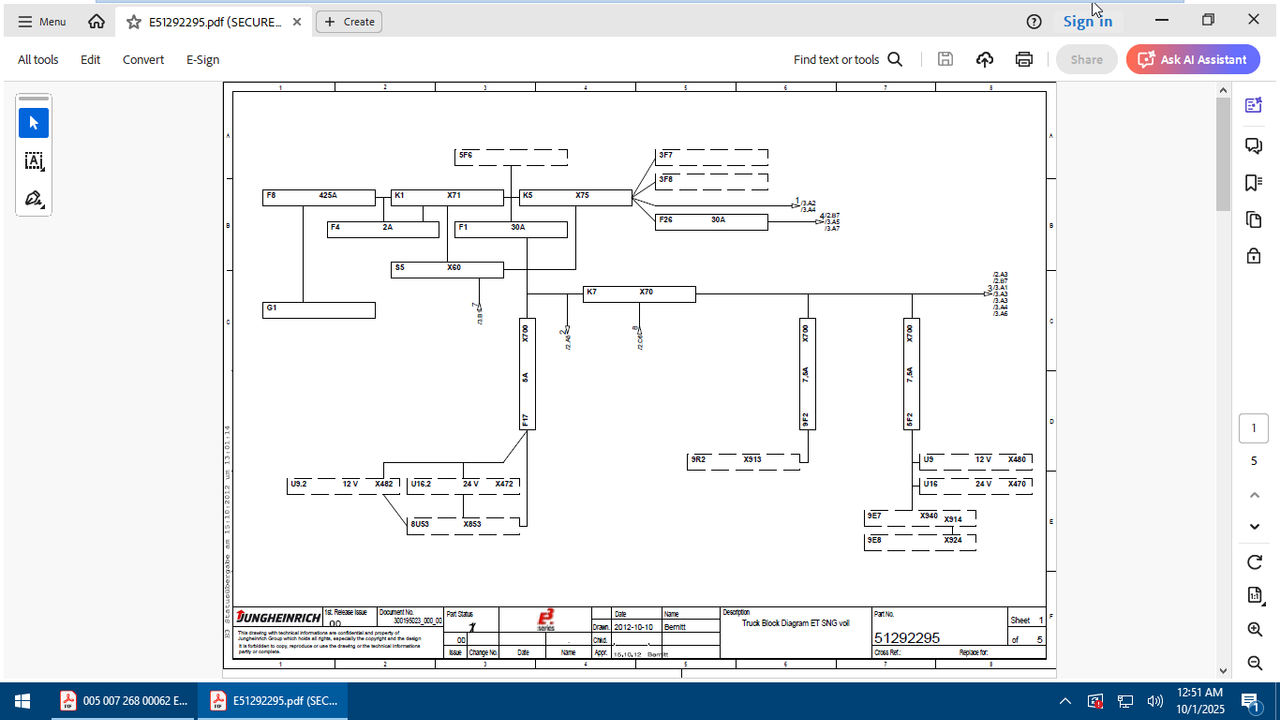Star the E51292295.pdf document tab
The width and height of the screenshot is (1280, 720).
pyautogui.click(x=133, y=21)
